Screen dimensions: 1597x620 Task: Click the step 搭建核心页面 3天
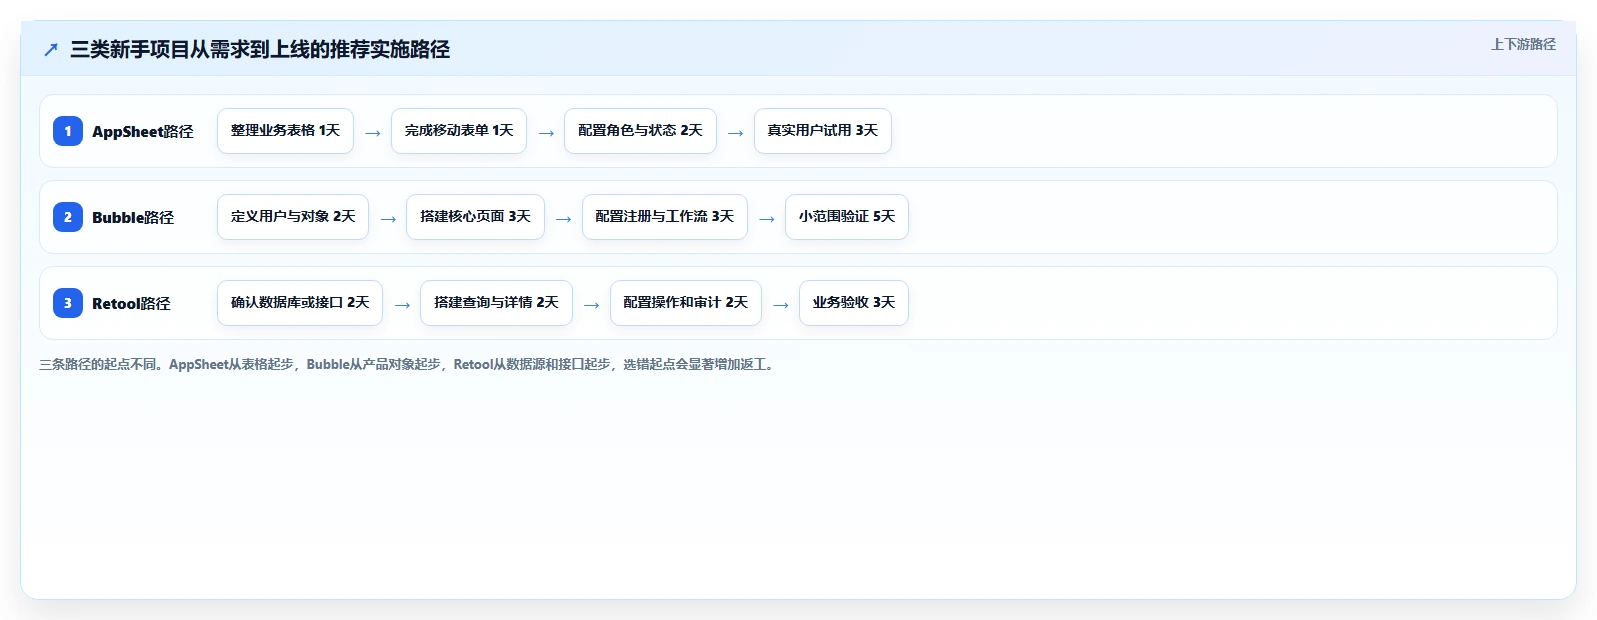(475, 217)
